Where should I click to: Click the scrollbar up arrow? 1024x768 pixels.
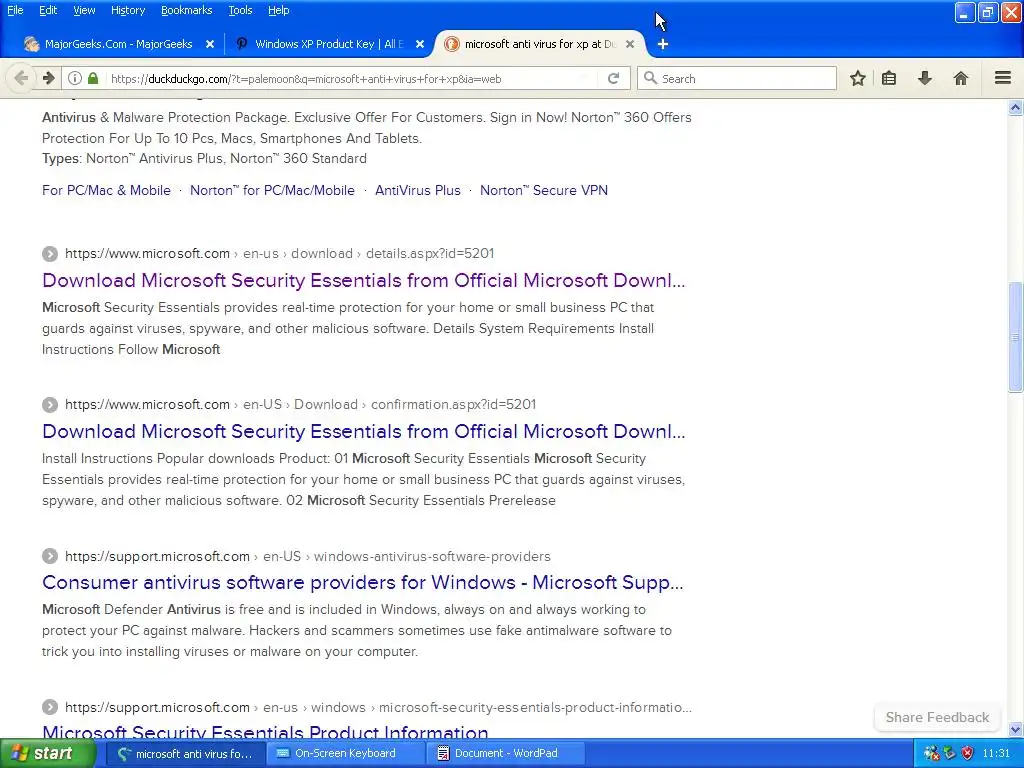1015,107
